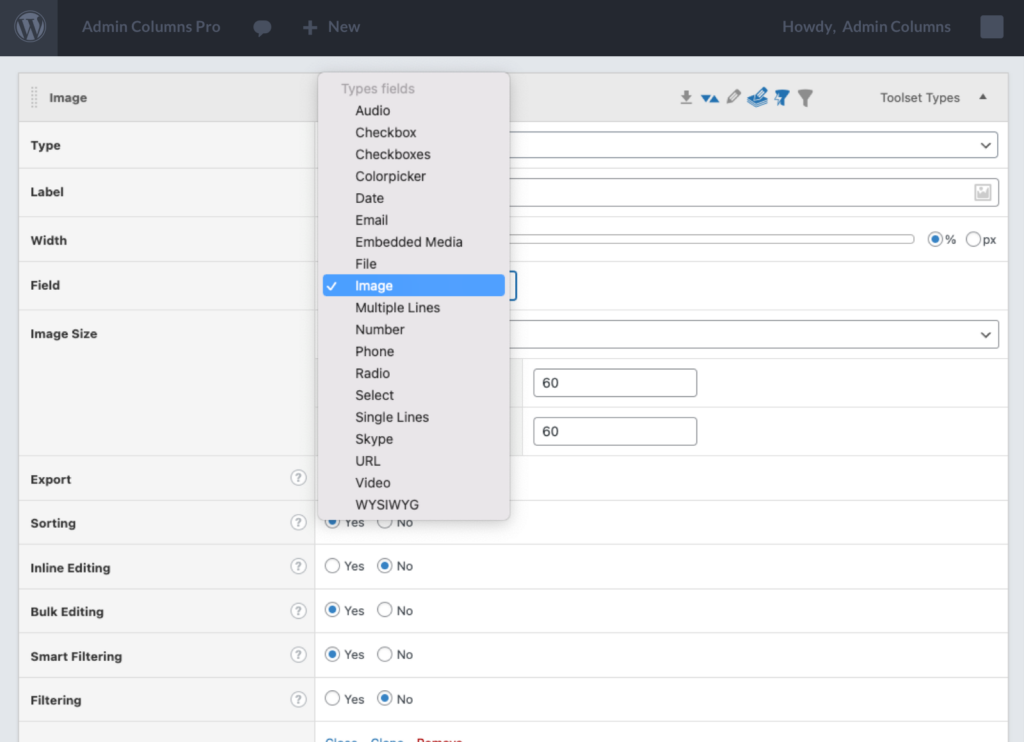Viewport: 1024px width, 742px height.
Task: Focus the second 60 size input
Action: [x=615, y=431]
